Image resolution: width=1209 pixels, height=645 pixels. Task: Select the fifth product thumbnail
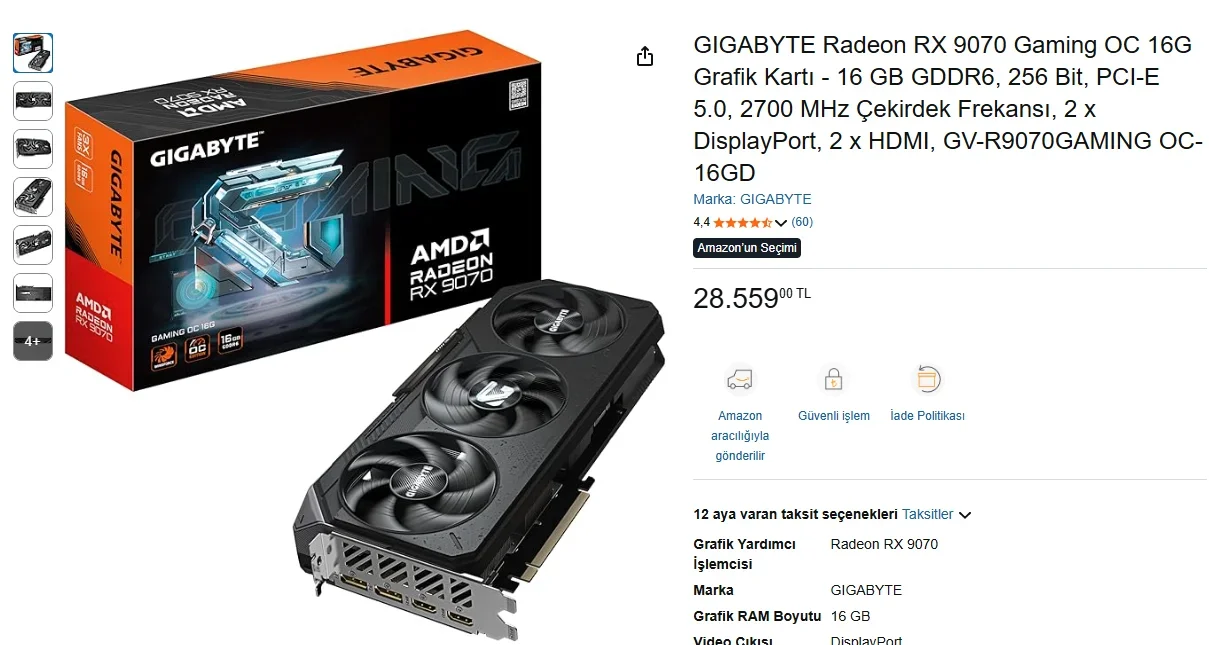[33, 245]
